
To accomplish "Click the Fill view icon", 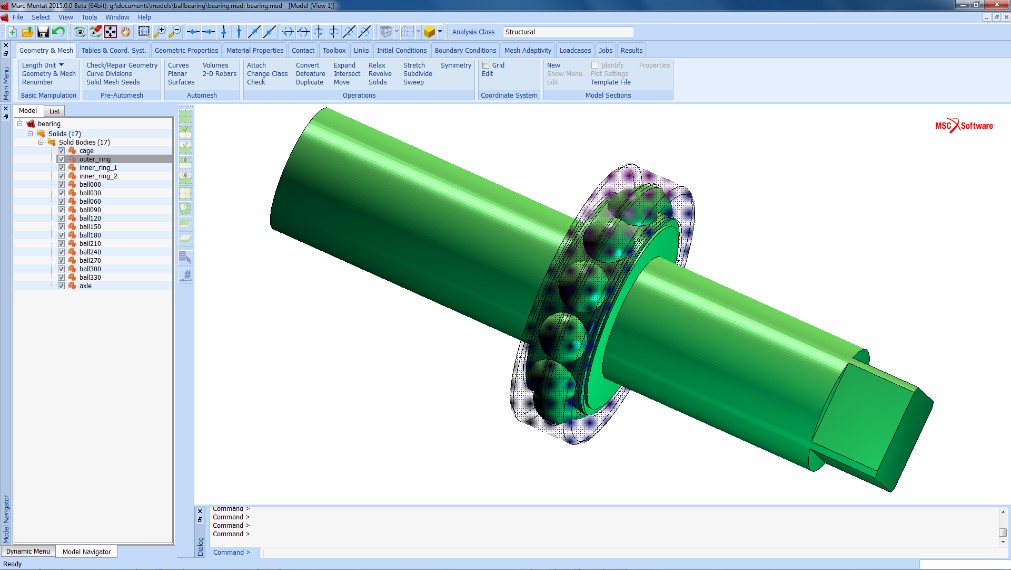I will (x=110, y=32).
